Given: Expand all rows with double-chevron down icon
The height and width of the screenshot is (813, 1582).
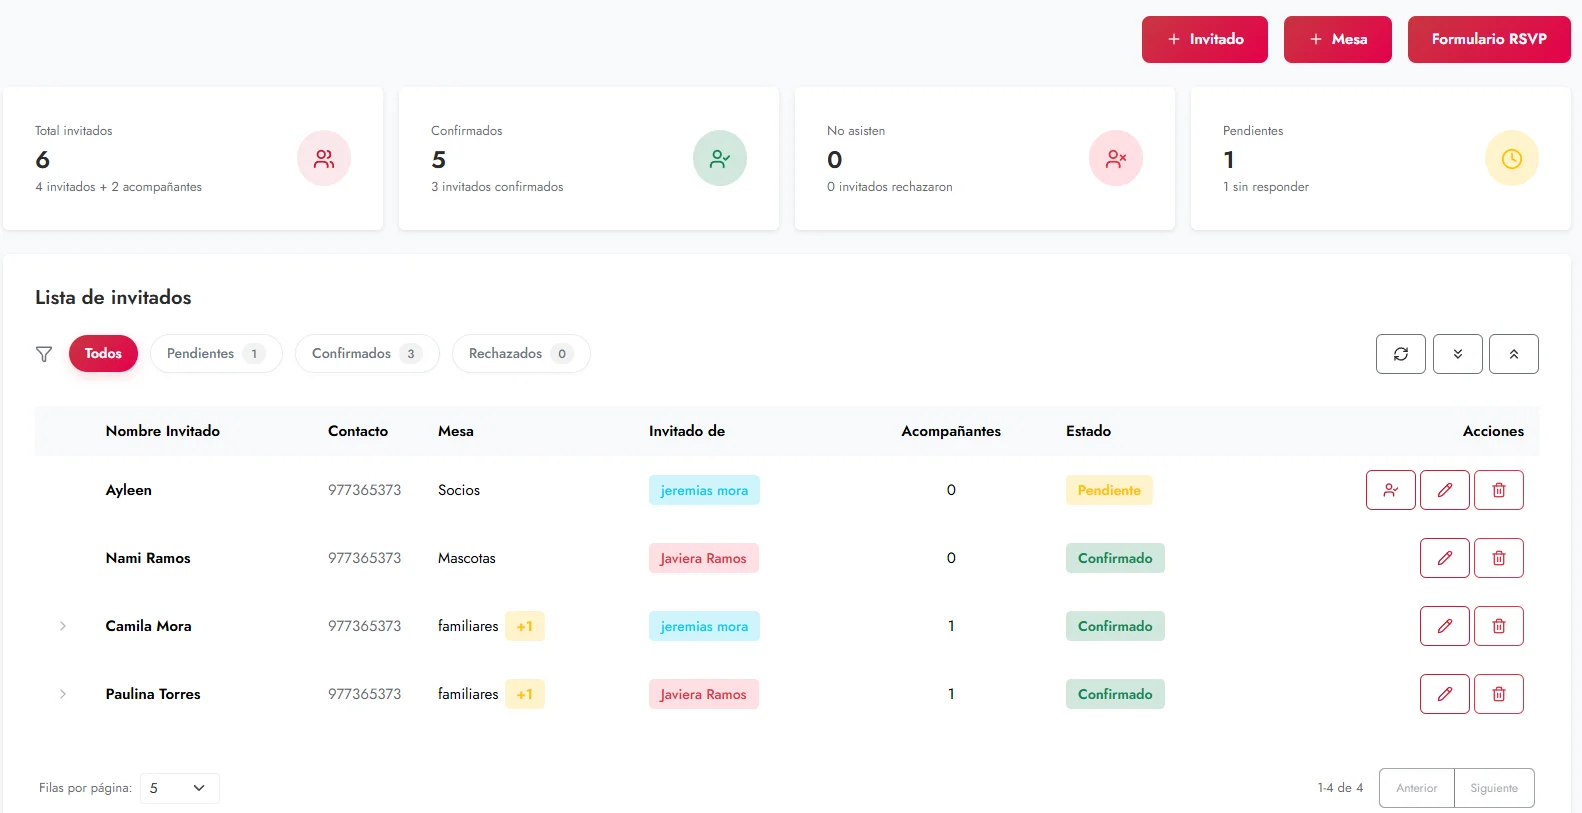Looking at the screenshot, I should point(1457,354).
